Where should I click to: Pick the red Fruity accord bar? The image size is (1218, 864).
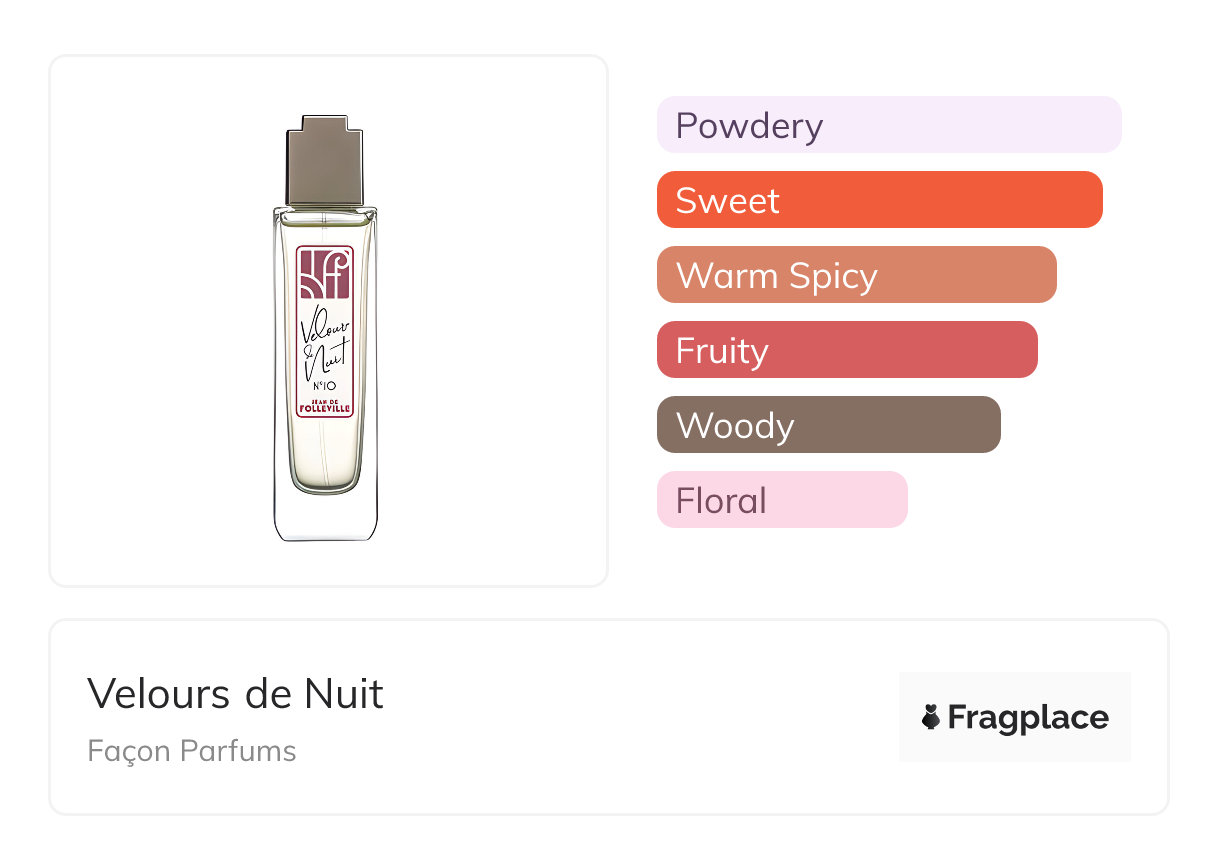coord(846,350)
